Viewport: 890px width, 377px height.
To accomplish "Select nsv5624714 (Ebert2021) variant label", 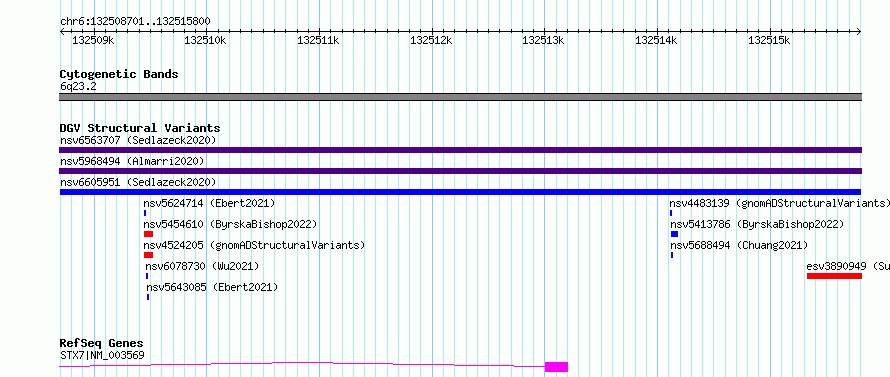I will (209, 203).
